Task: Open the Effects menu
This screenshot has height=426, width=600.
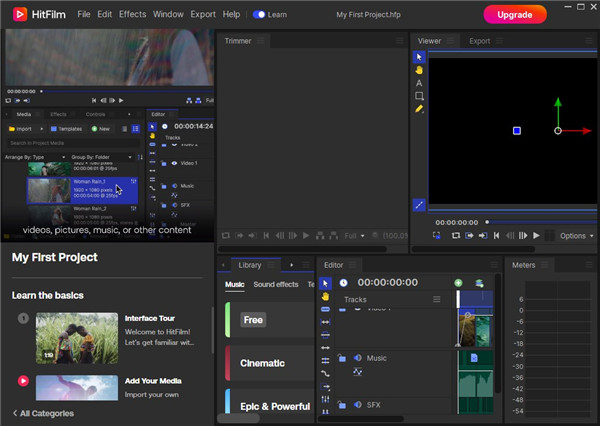Action: [x=131, y=15]
